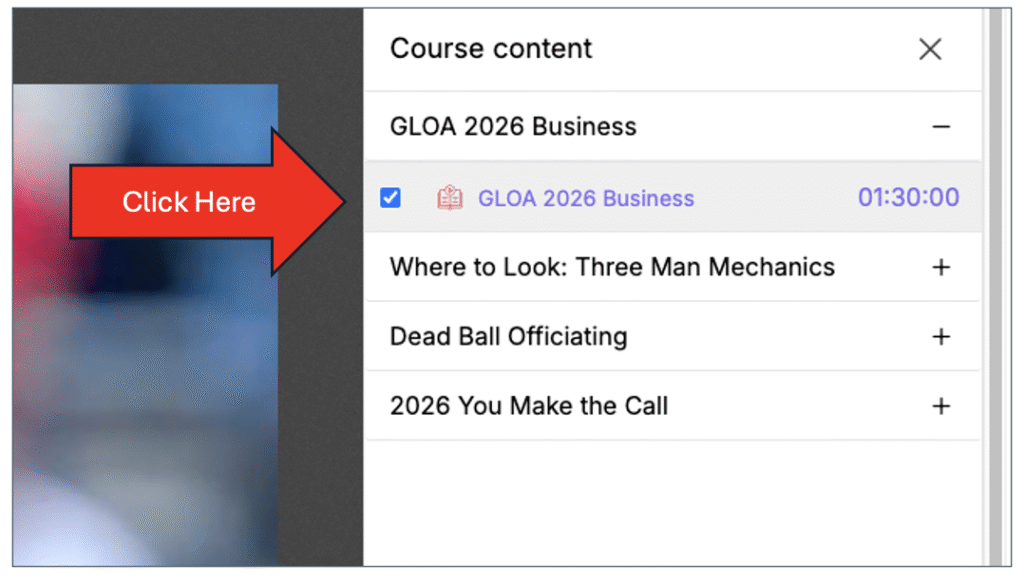This screenshot has width=1024, height=581.
Task: Click the 01:30:00 lesson duration
Action: 908,198
